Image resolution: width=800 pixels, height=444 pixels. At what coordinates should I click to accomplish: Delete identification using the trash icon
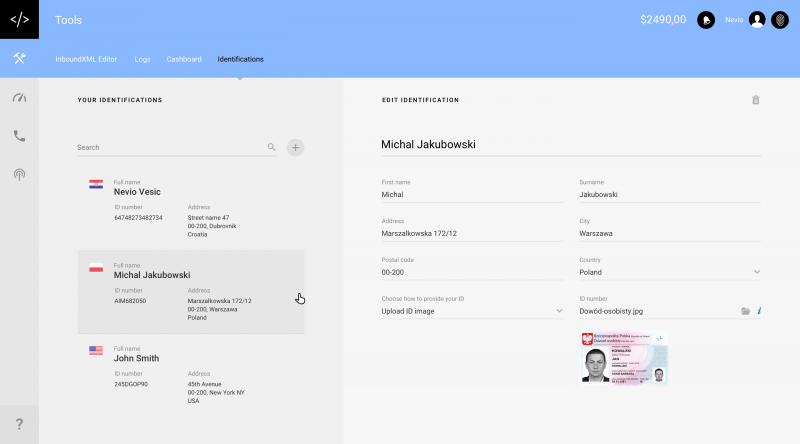click(756, 100)
